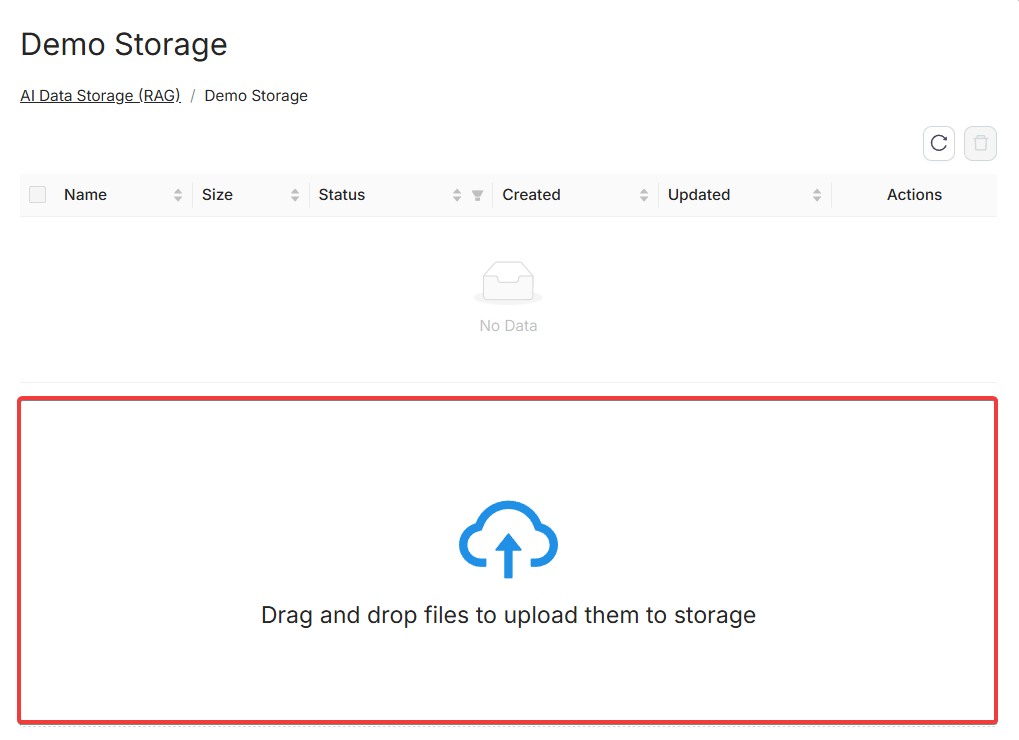Click the drag and drop upload text
This screenshot has height=740, width=1019.
coord(508,615)
